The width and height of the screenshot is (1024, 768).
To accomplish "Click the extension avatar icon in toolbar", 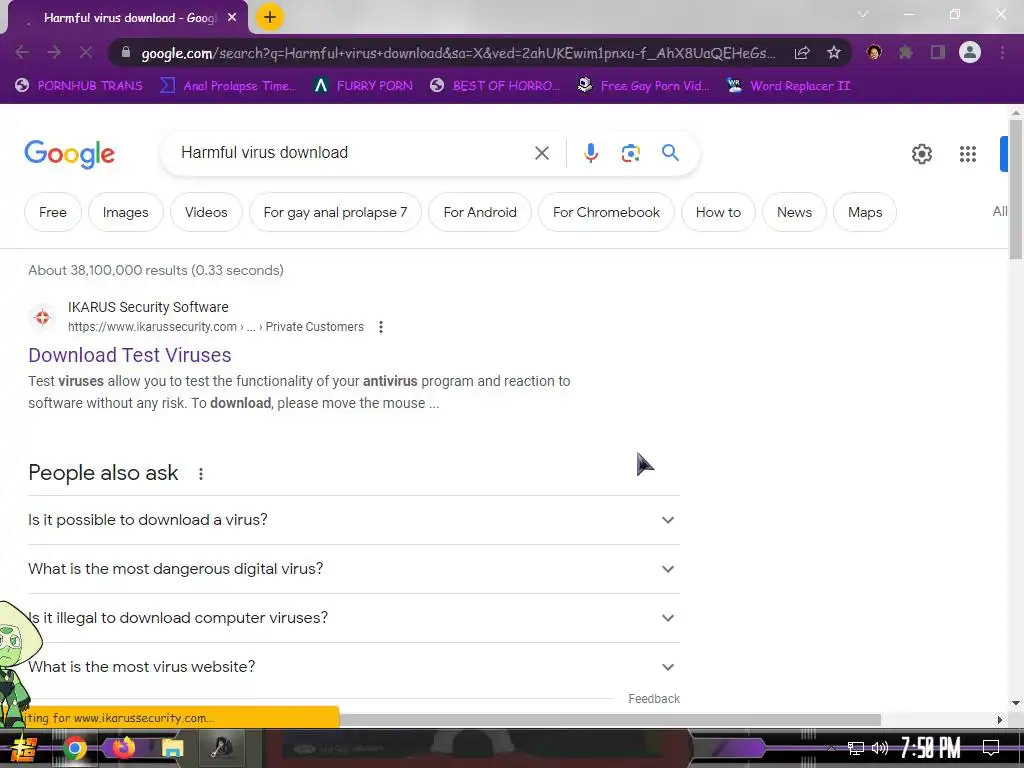I will pos(874,52).
